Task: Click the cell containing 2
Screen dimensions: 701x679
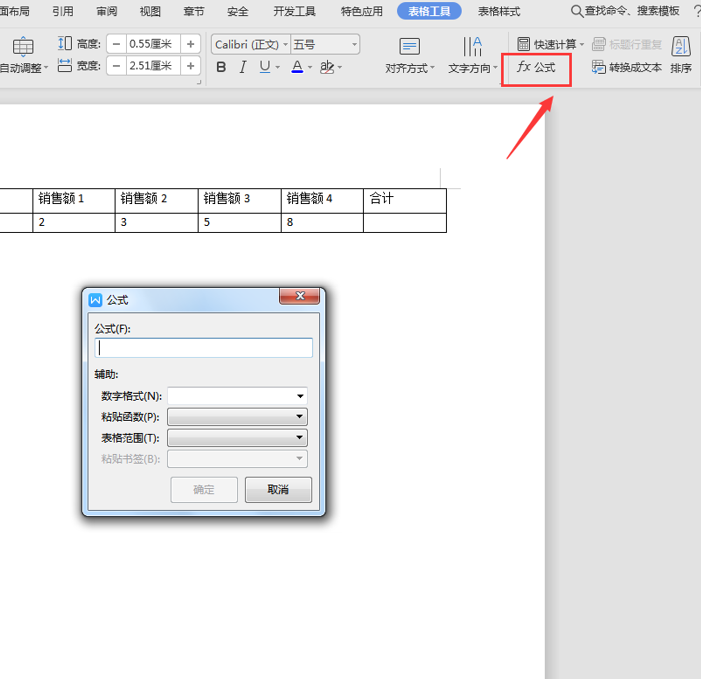Action: [x=74, y=223]
